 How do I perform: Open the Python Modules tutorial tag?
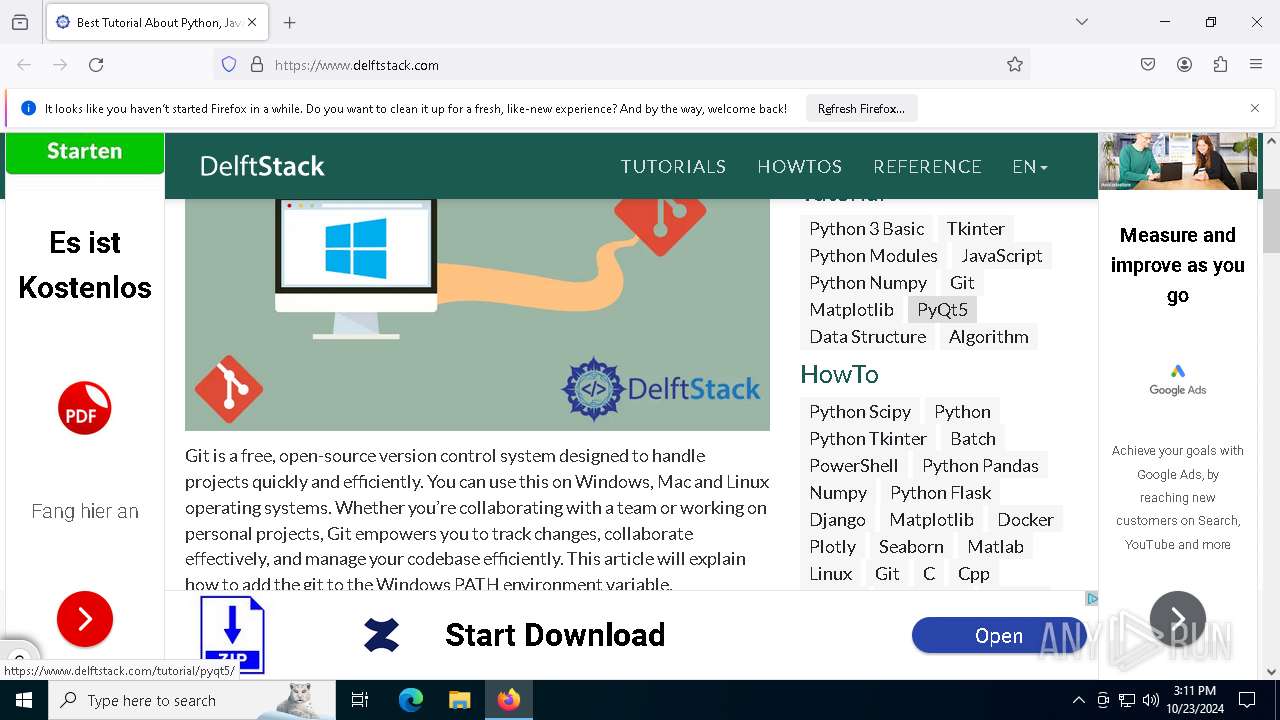click(874, 256)
